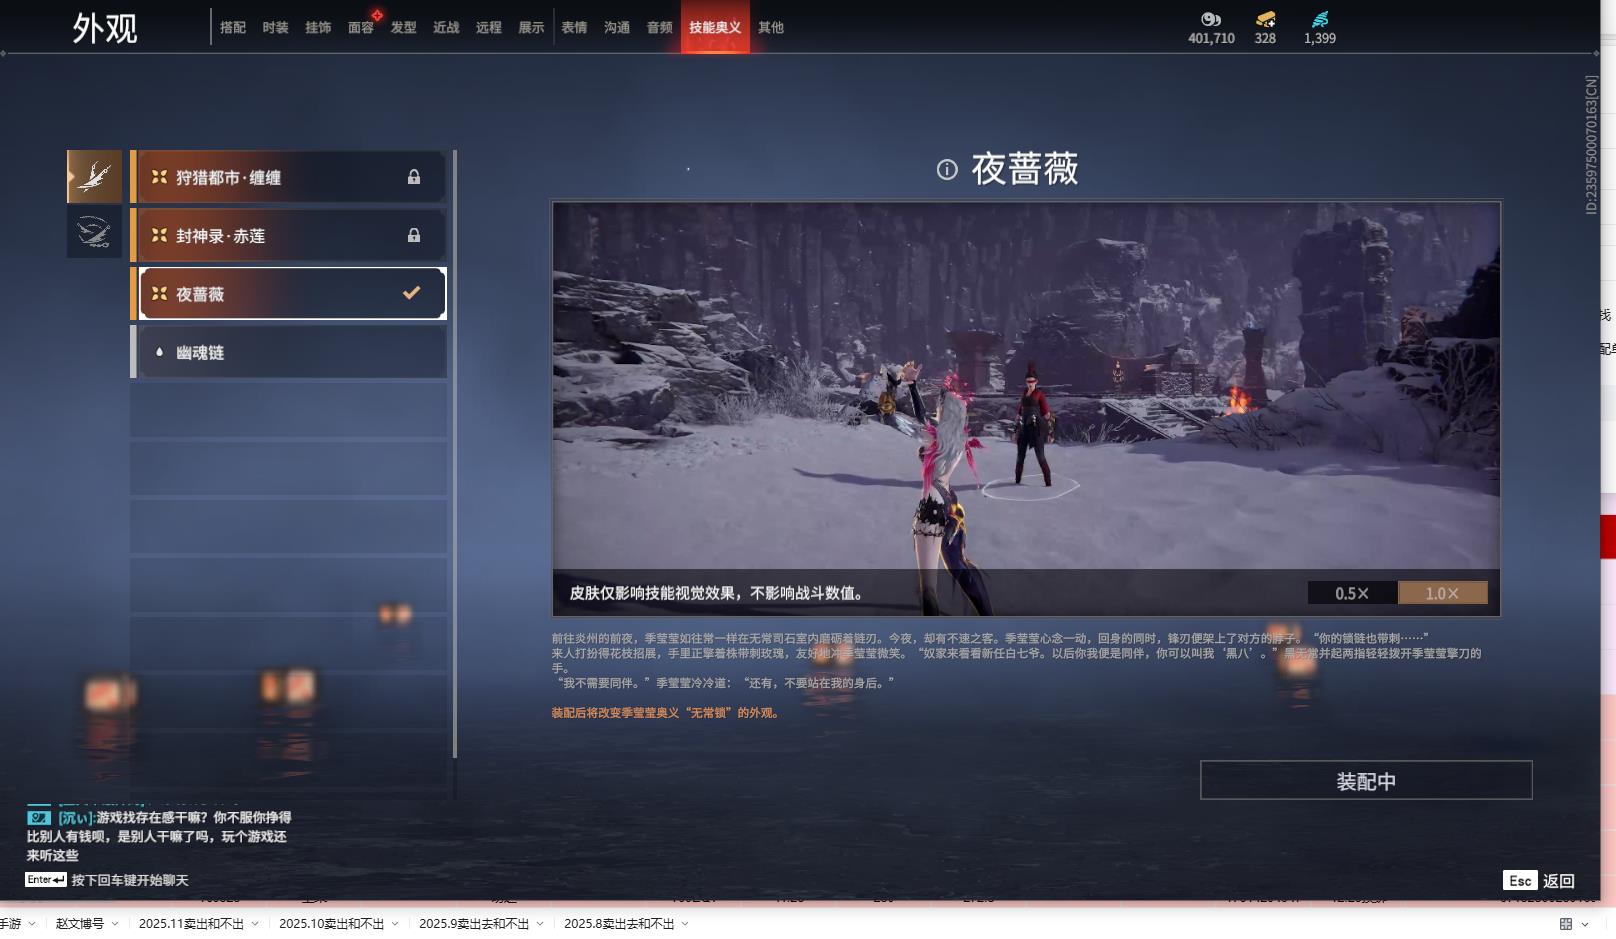Select the 封神录·赤莲 skin

click(289, 235)
